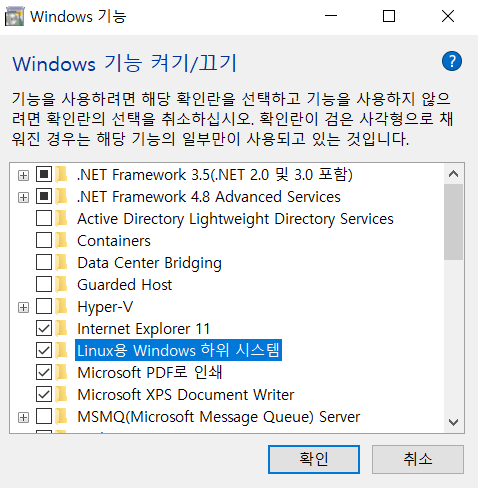Click folder icon beside Microsoft PDF로 인쇄
The image size is (478, 488).
[61, 373]
